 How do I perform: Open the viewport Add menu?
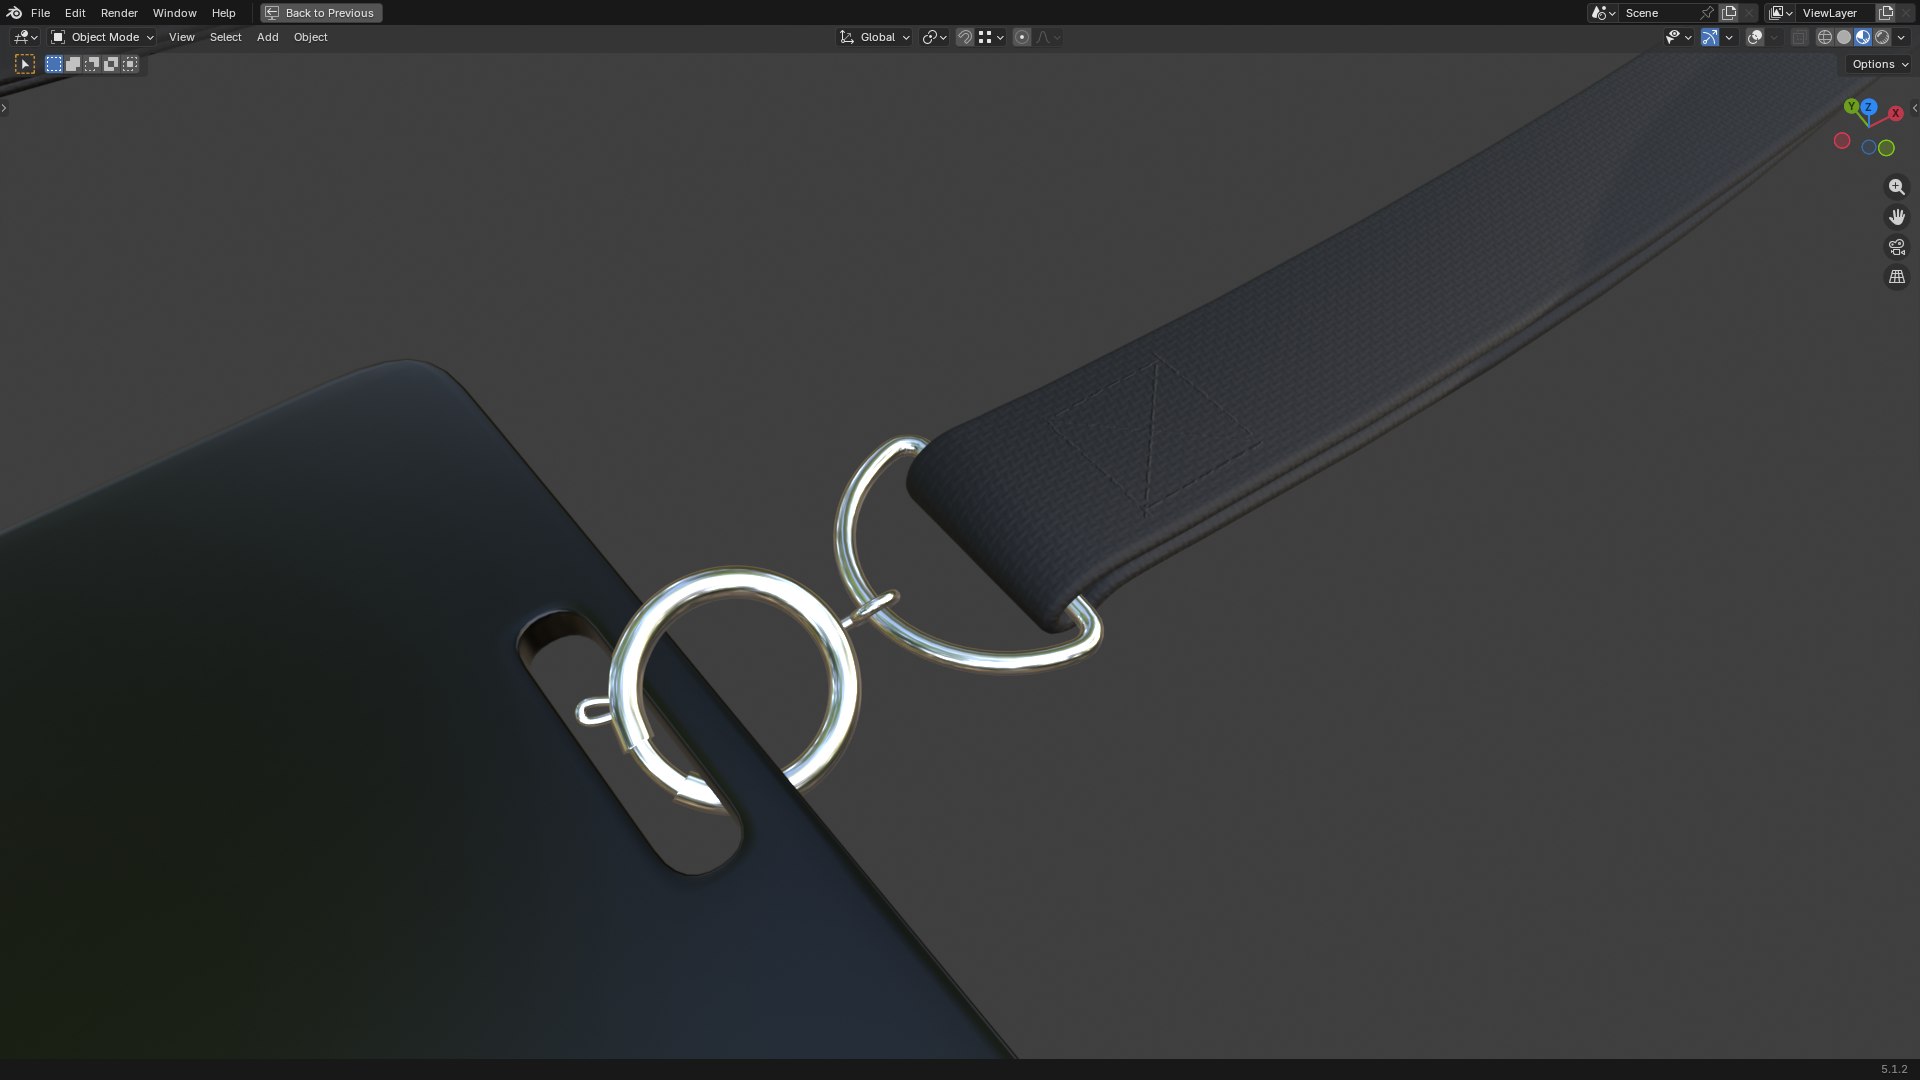point(267,37)
